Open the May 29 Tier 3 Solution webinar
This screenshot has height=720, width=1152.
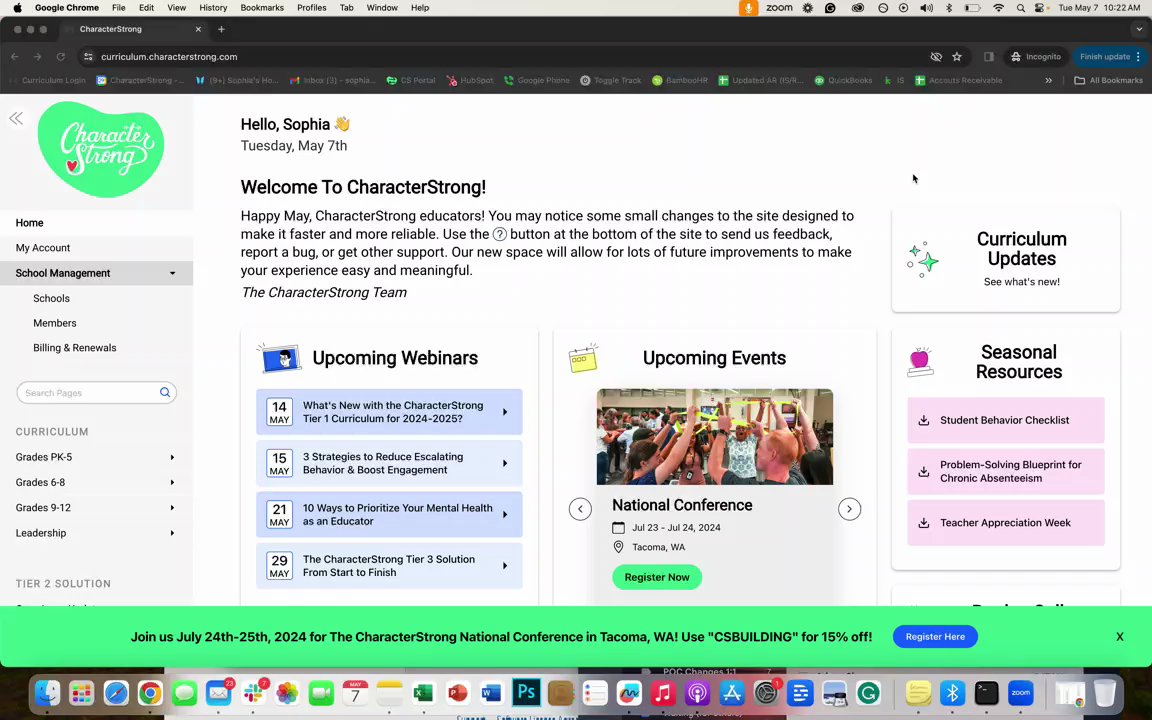pyautogui.click(x=389, y=566)
